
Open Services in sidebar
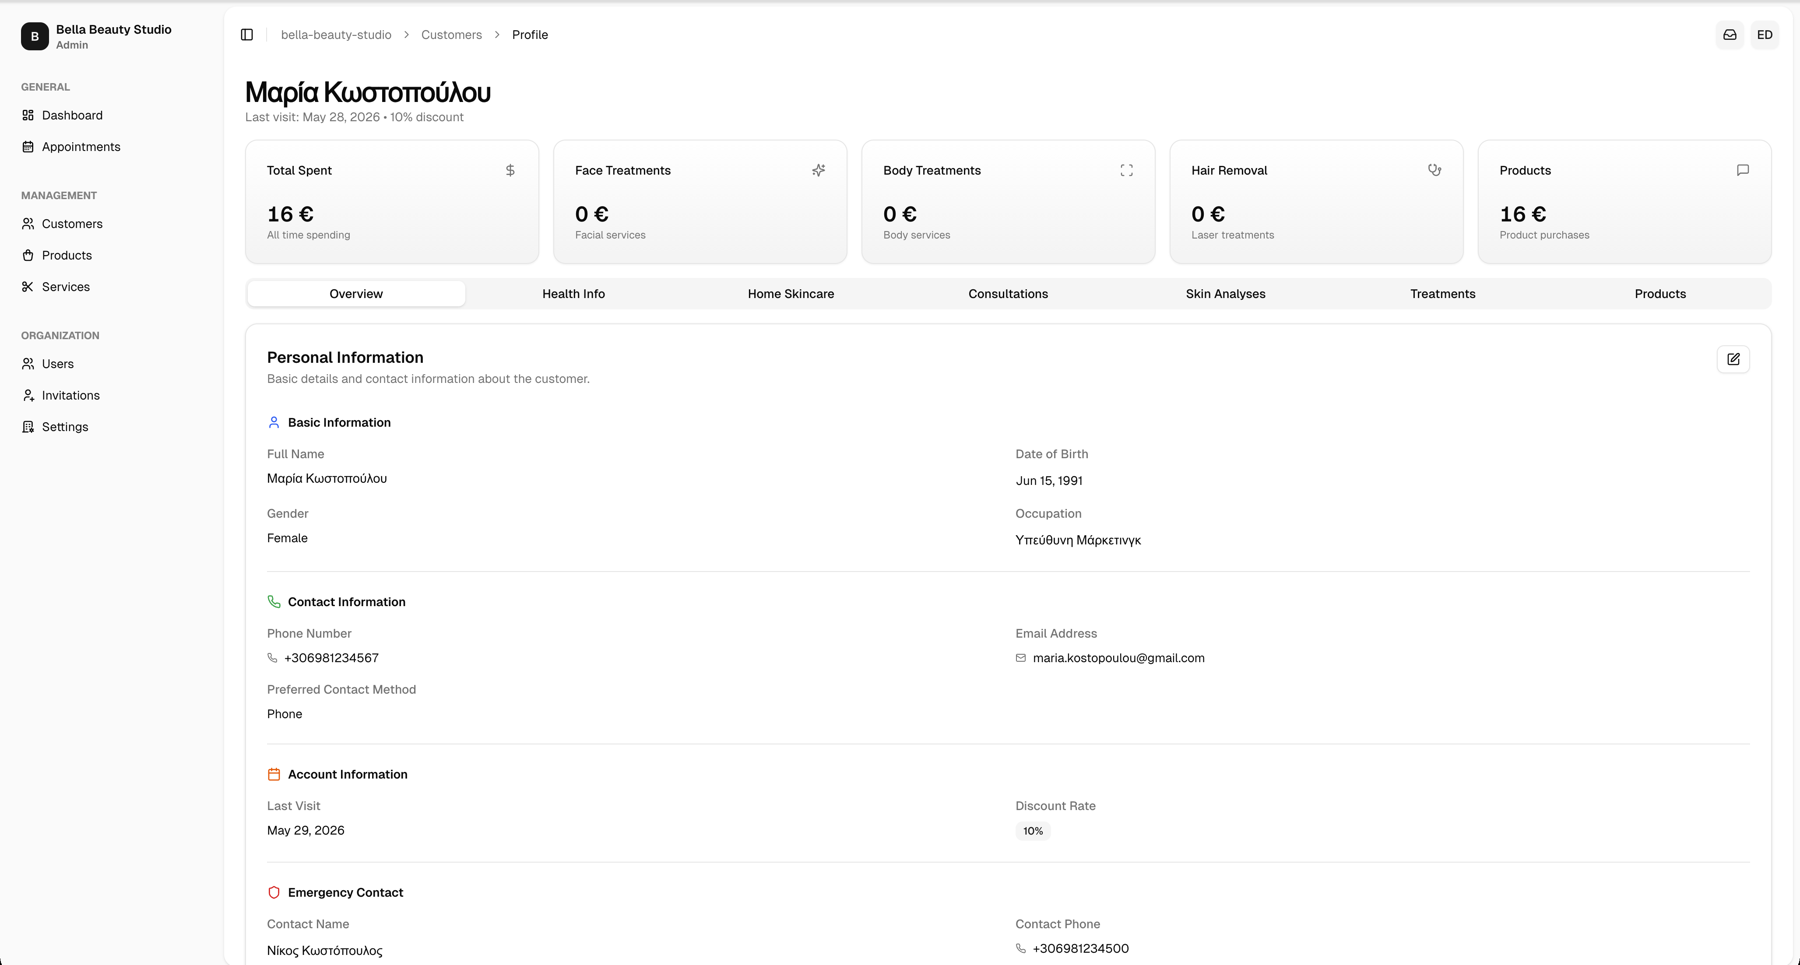111,287
